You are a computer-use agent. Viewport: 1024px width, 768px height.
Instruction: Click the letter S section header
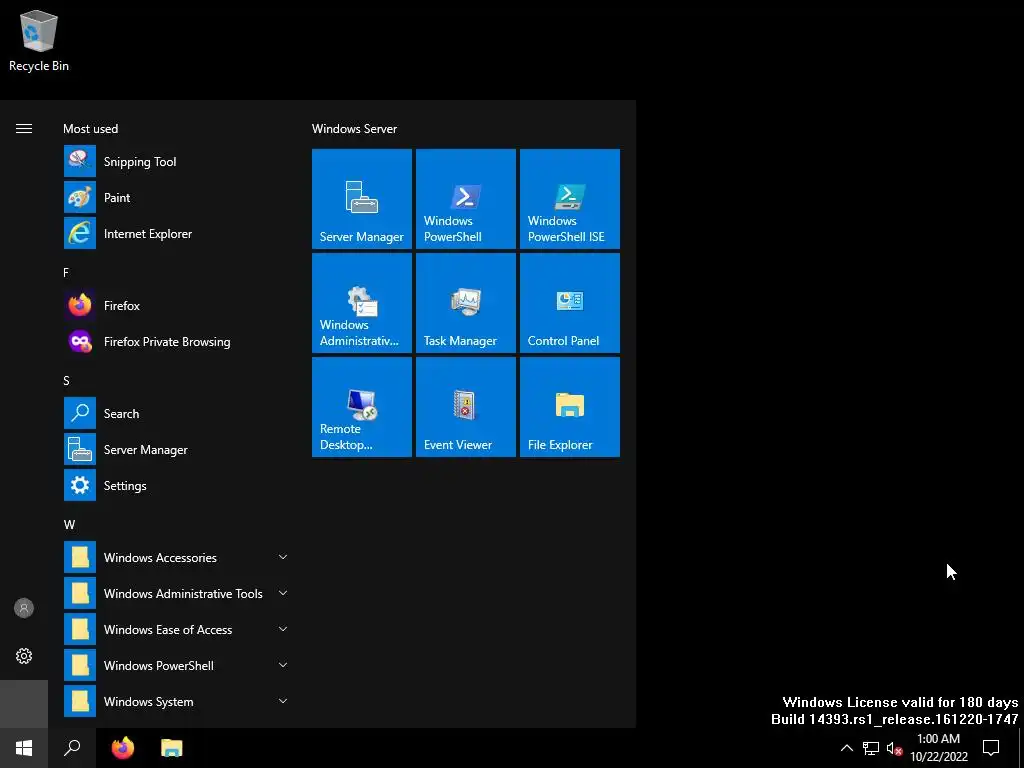pyautogui.click(x=66, y=380)
